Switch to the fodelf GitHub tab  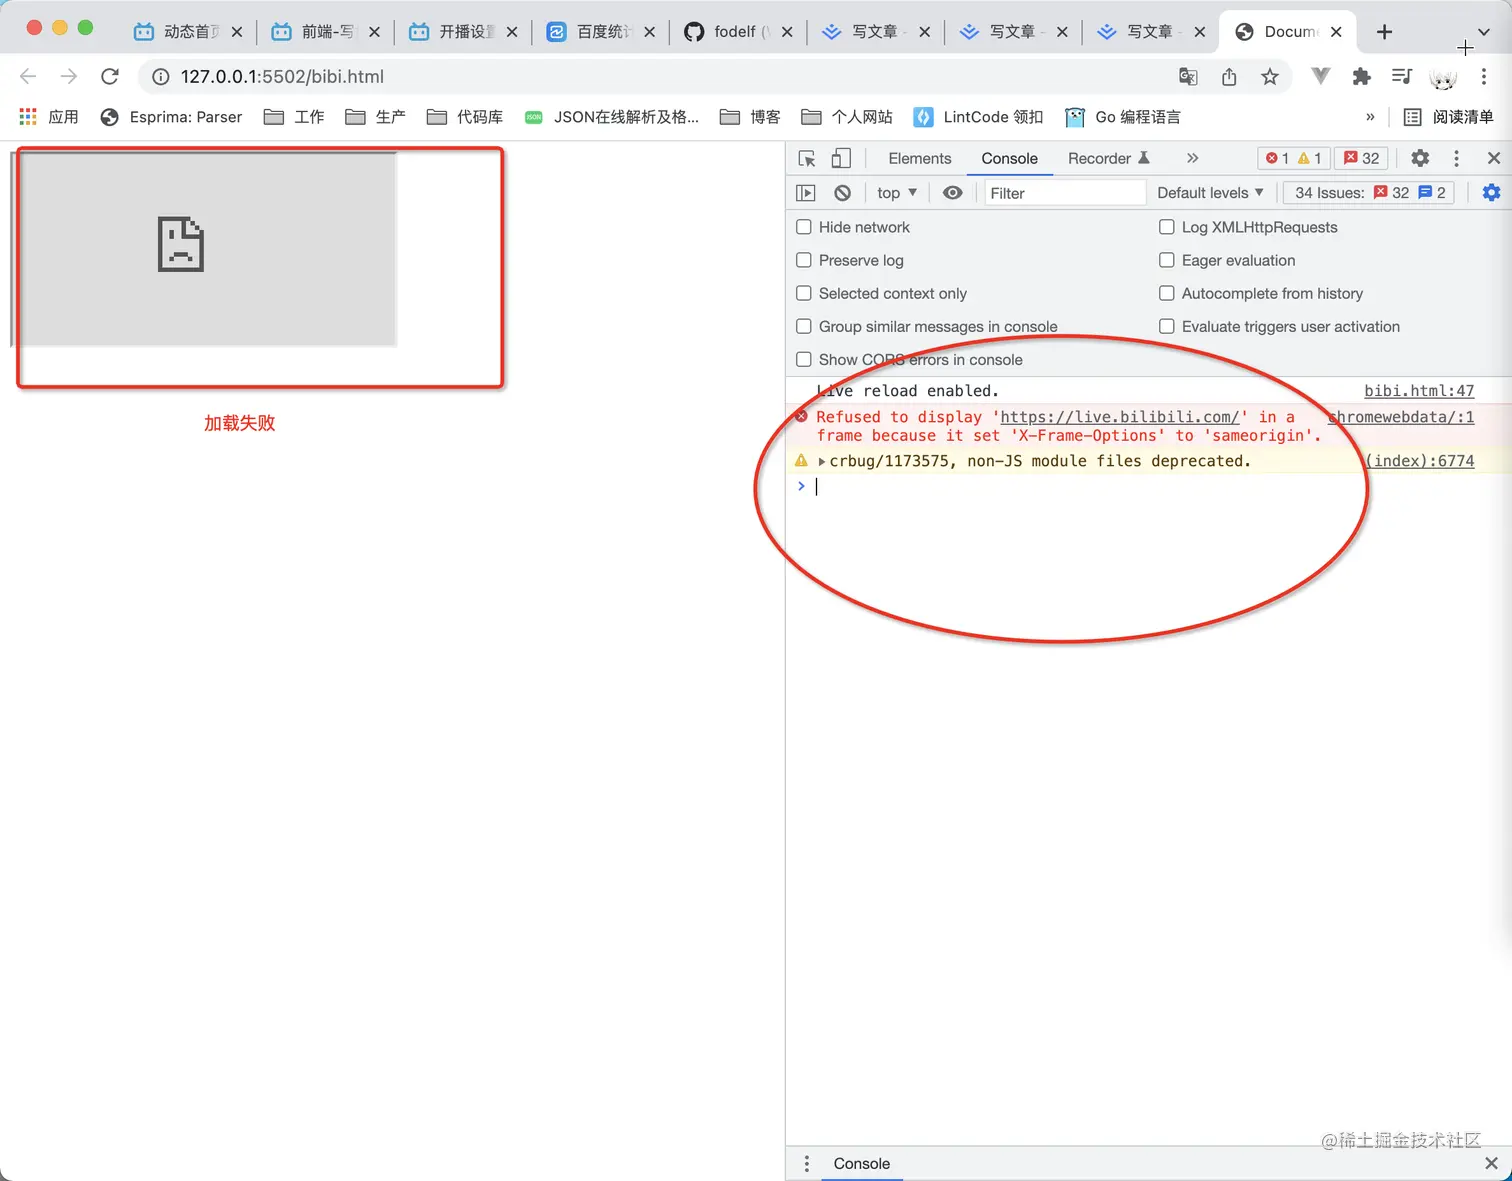[739, 32]
